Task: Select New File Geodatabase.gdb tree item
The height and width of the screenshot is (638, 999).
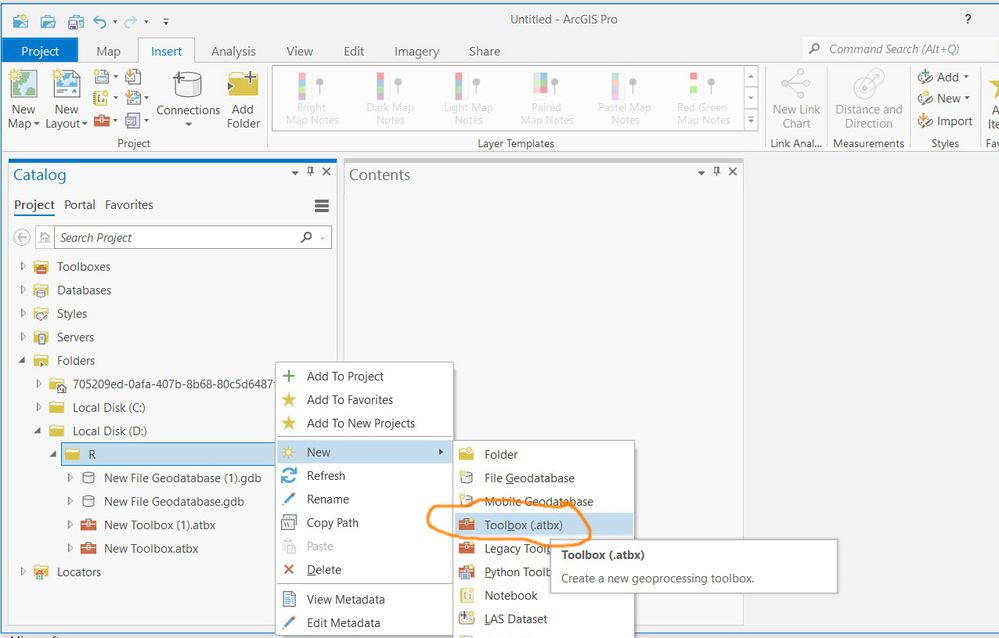Action: point(174,502)
